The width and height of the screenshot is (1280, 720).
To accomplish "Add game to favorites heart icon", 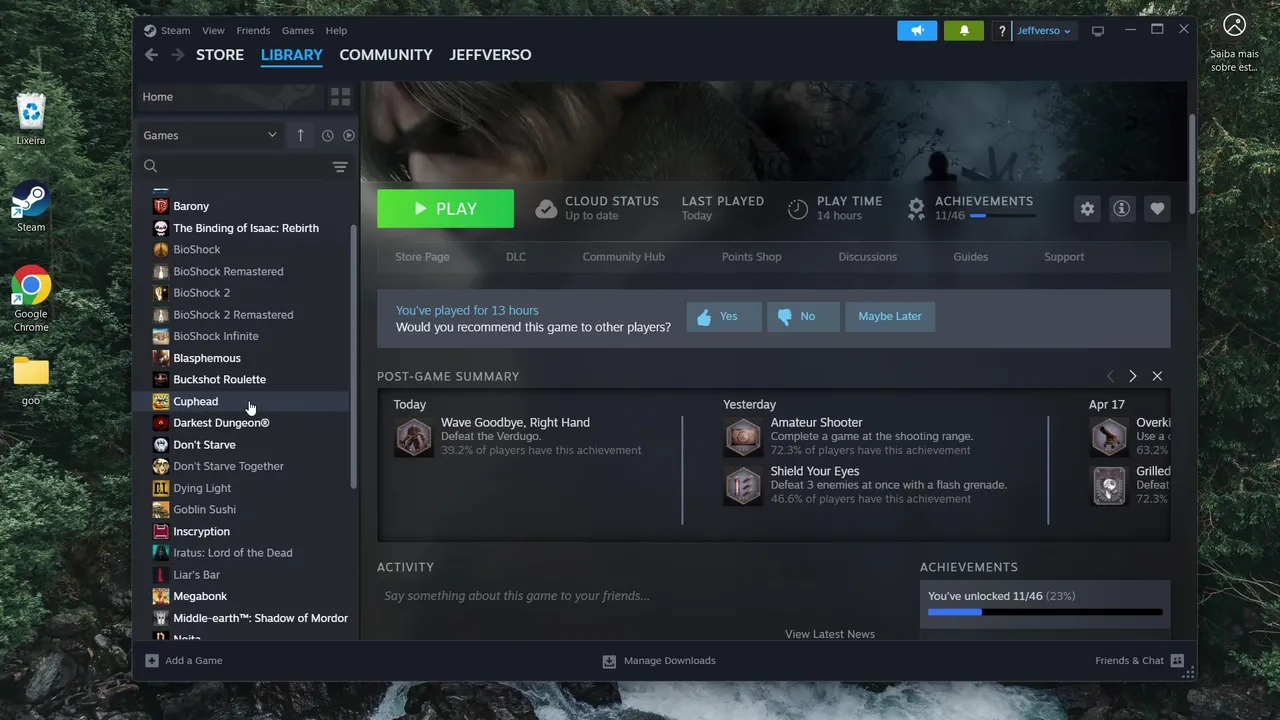I will (1157, 209).
